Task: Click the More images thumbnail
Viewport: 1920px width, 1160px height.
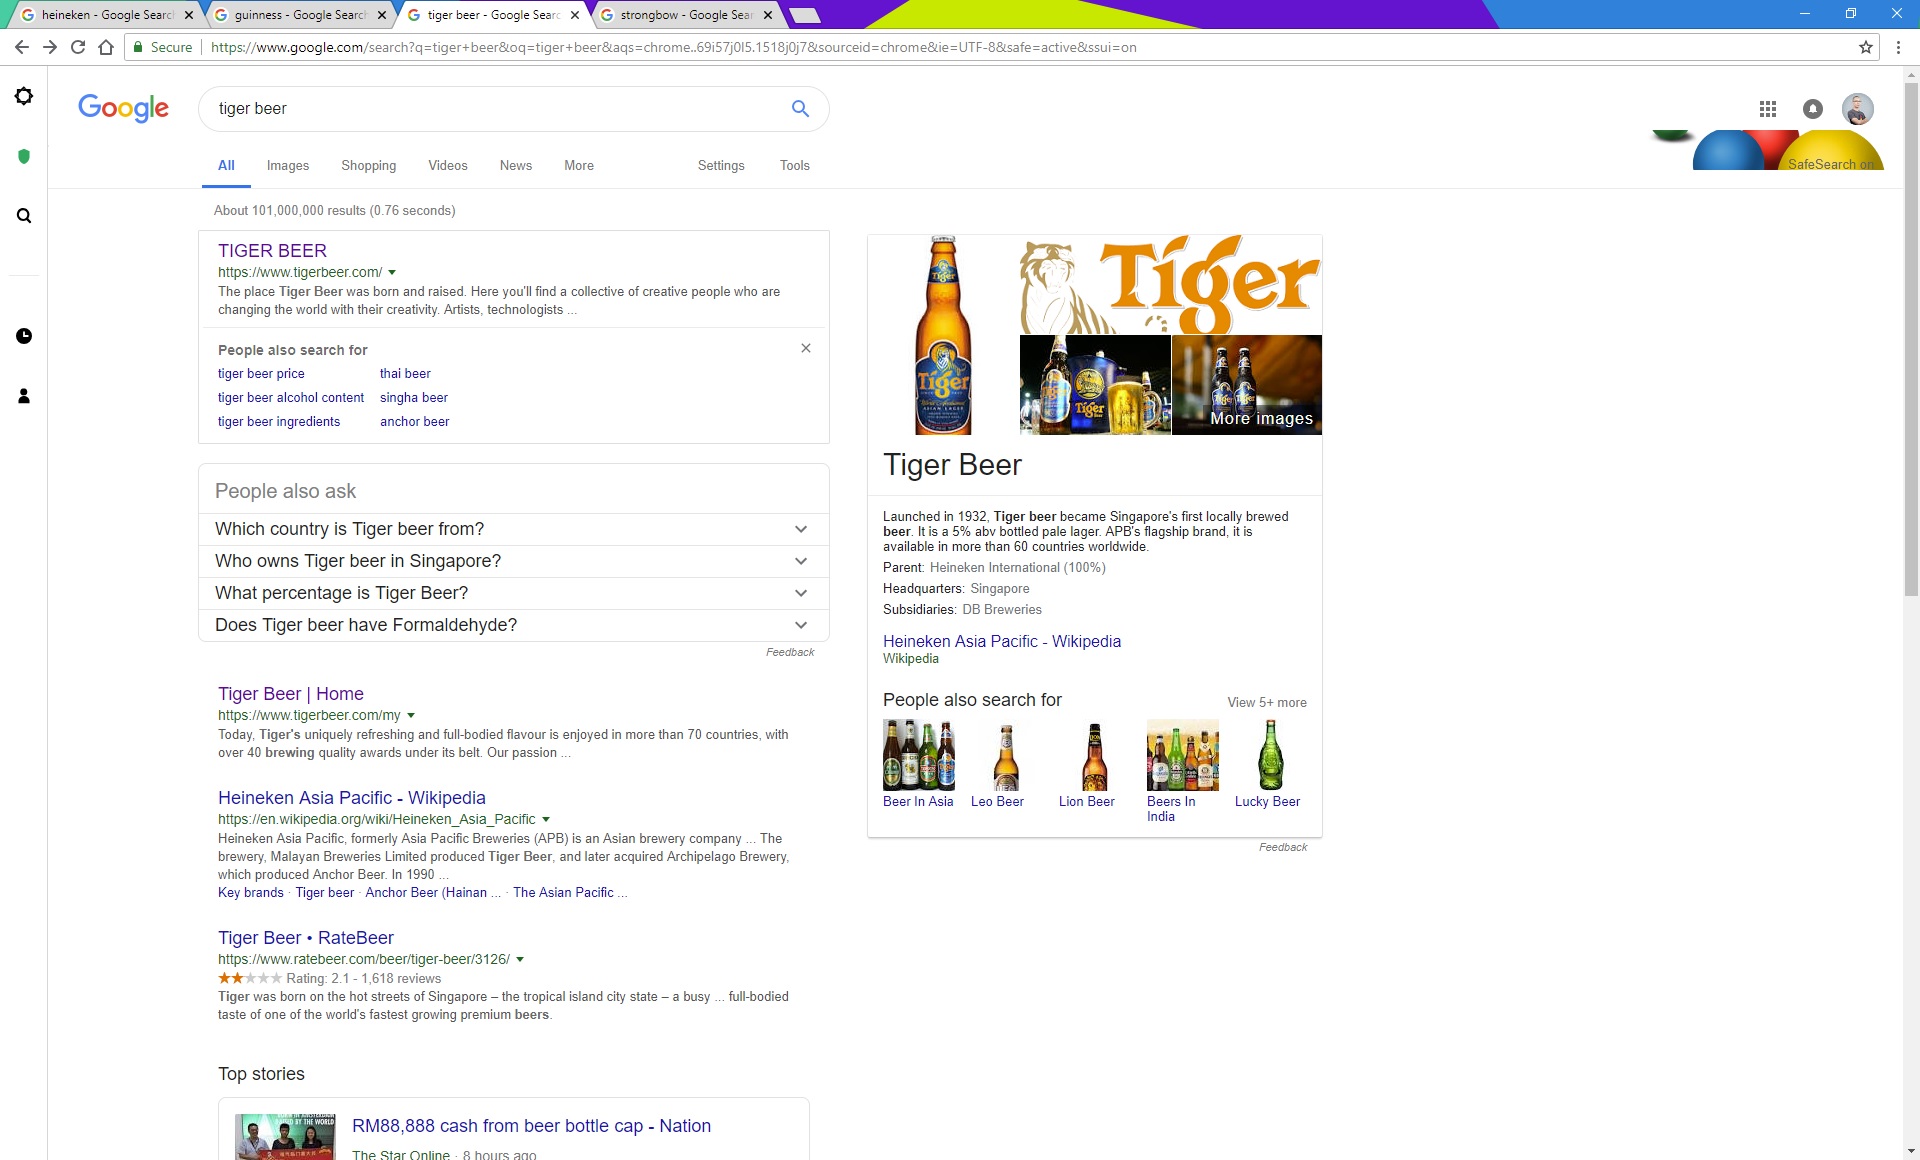Action: pyautogui.click(x=1246, y=385)
